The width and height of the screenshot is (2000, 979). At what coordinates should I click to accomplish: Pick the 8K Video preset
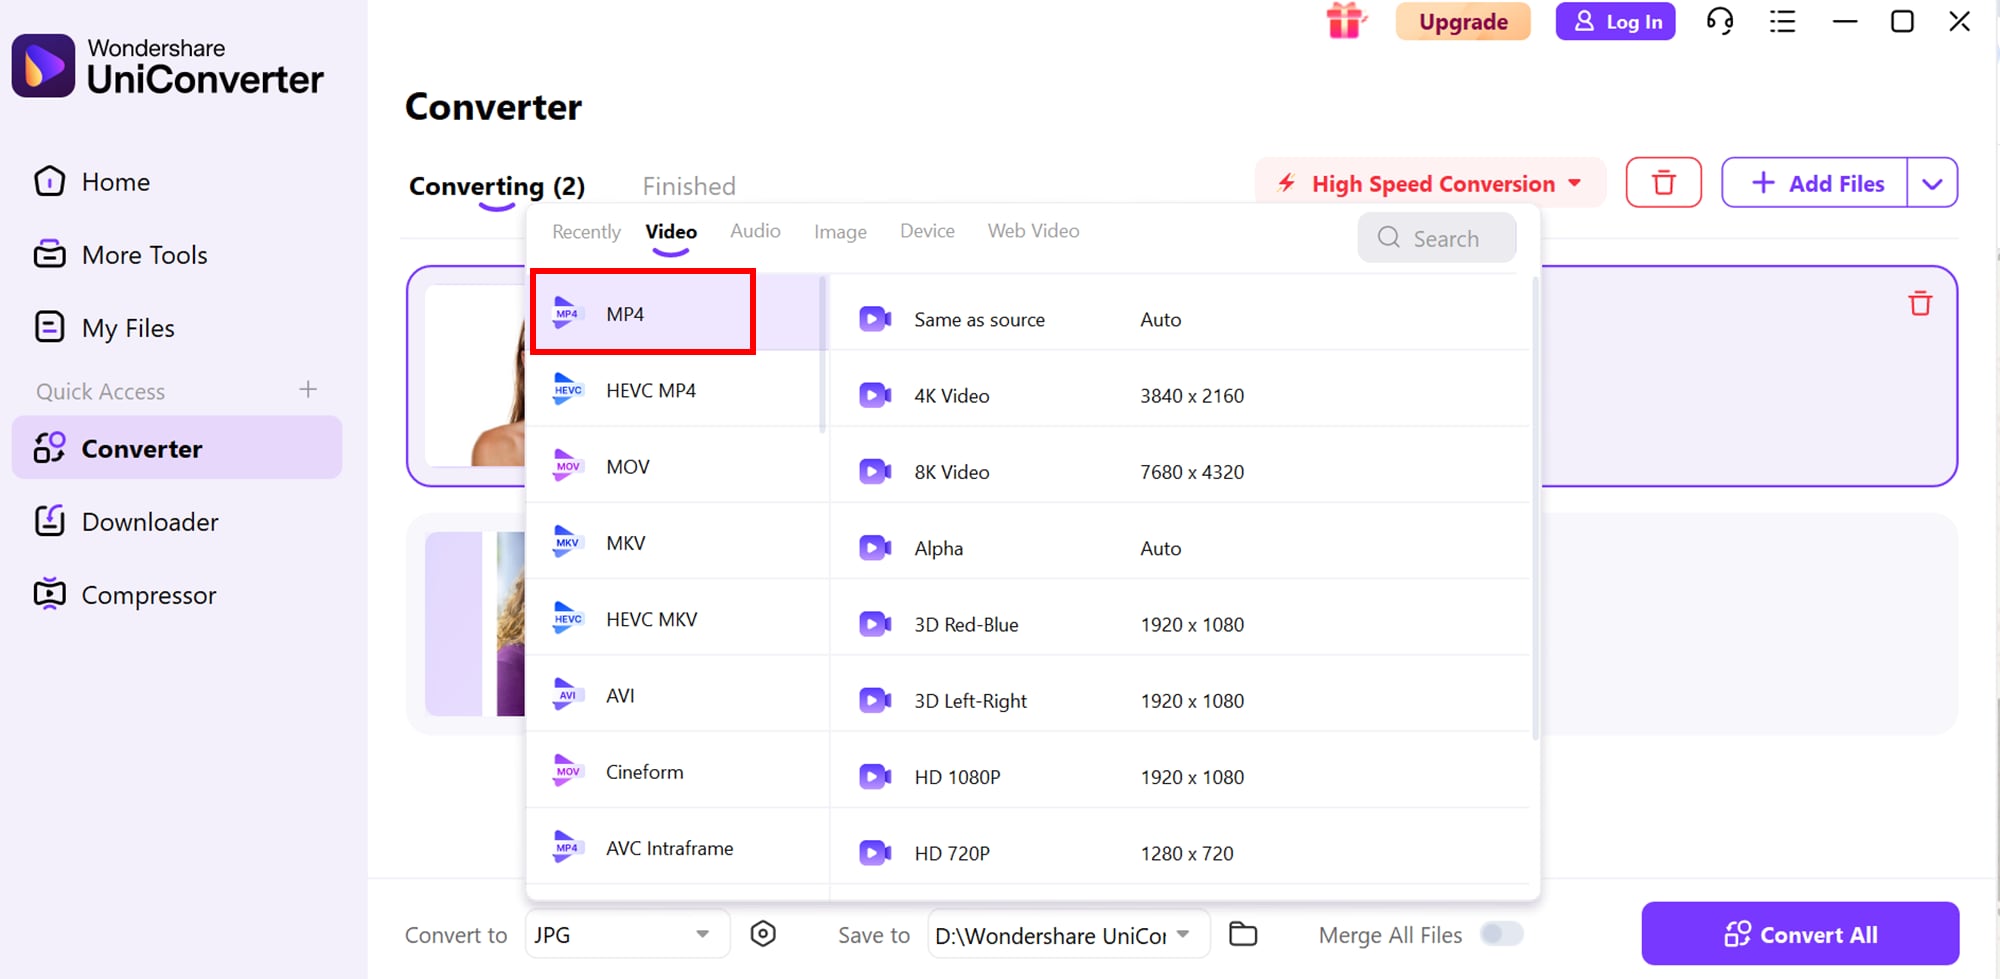tap(1181, 472)
